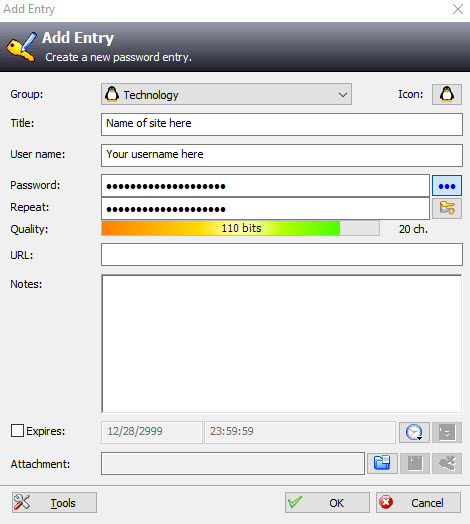Click the disabled calendar button beside expiry time
The image size is (470, 524).
[447, 432]
